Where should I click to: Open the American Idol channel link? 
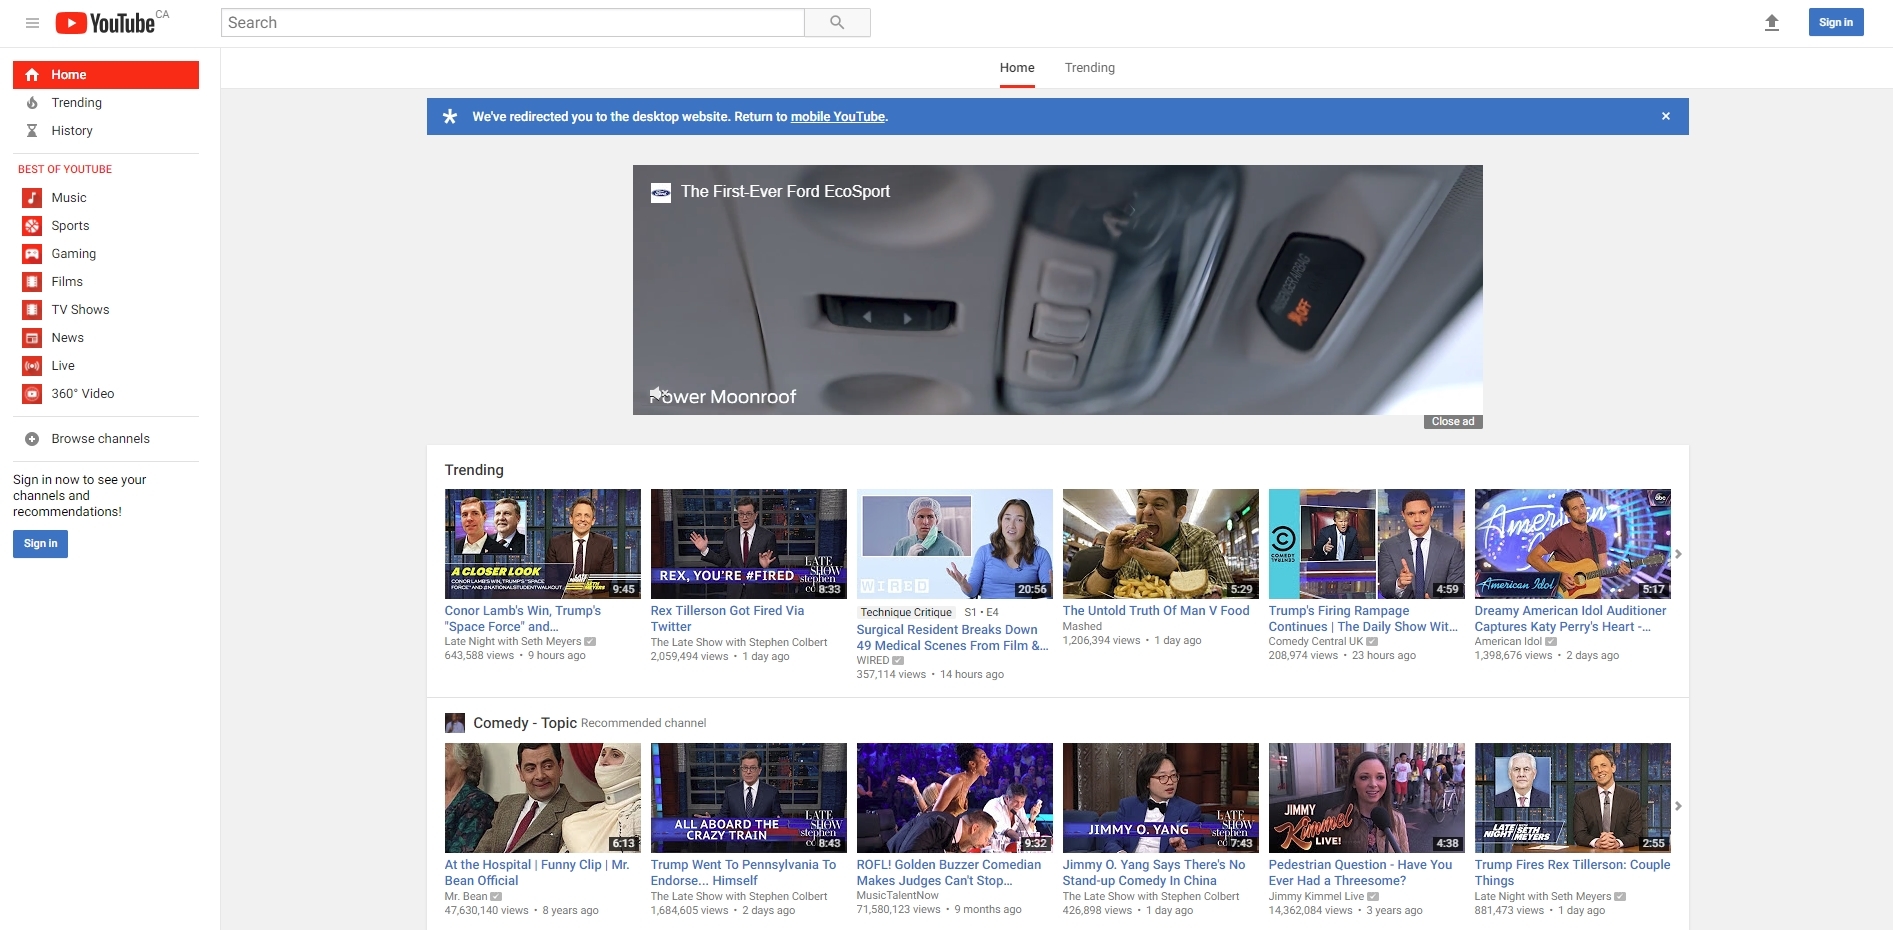tap(1508, 642)
